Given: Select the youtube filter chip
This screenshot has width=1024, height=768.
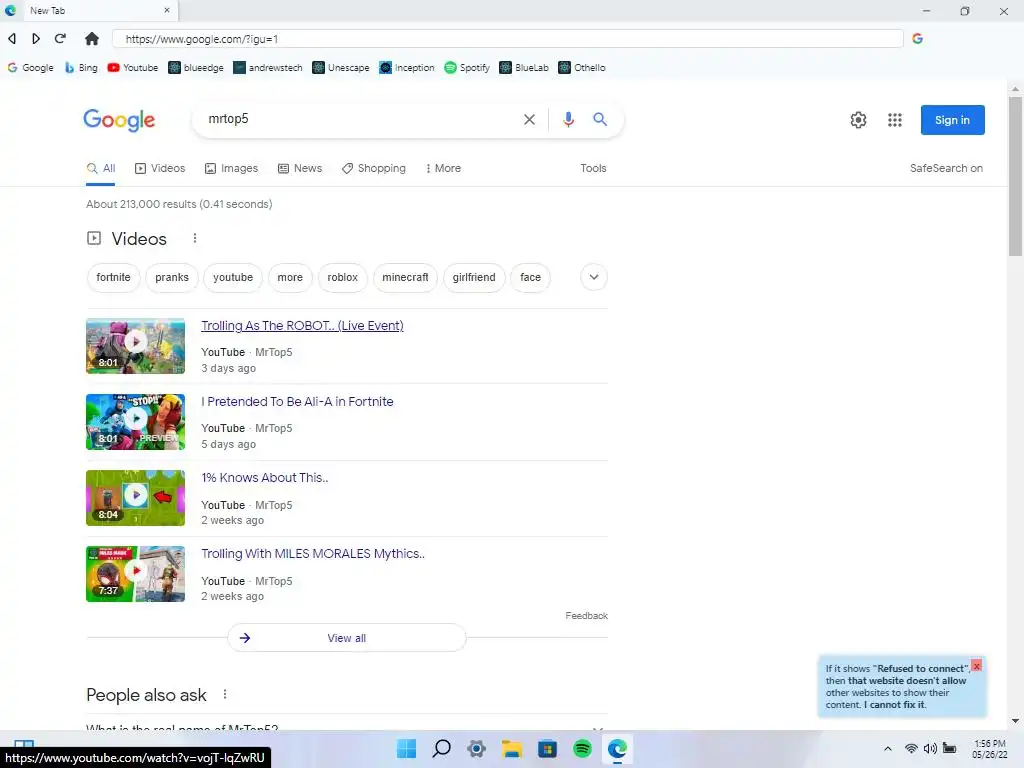Looking at the screenshot, I should 232,278.
